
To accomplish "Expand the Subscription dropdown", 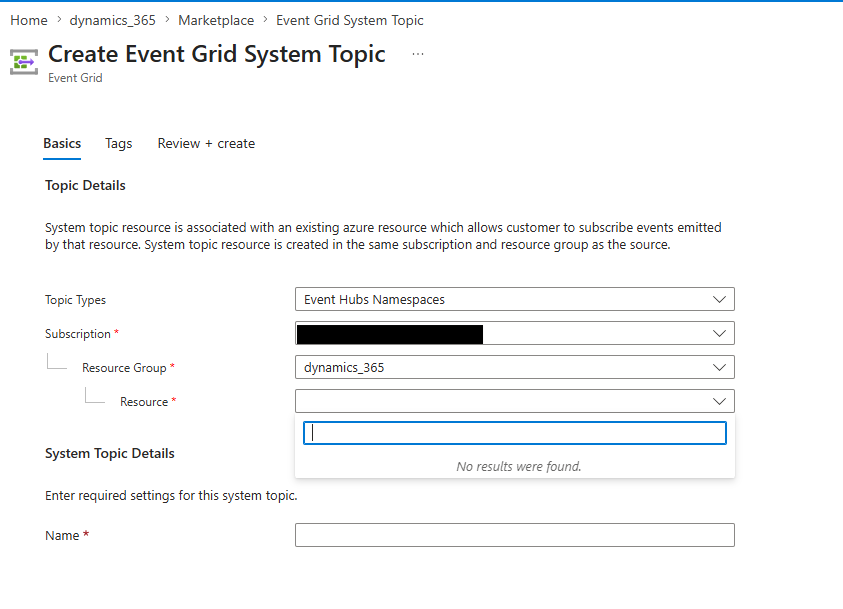I will coord(515,333).
